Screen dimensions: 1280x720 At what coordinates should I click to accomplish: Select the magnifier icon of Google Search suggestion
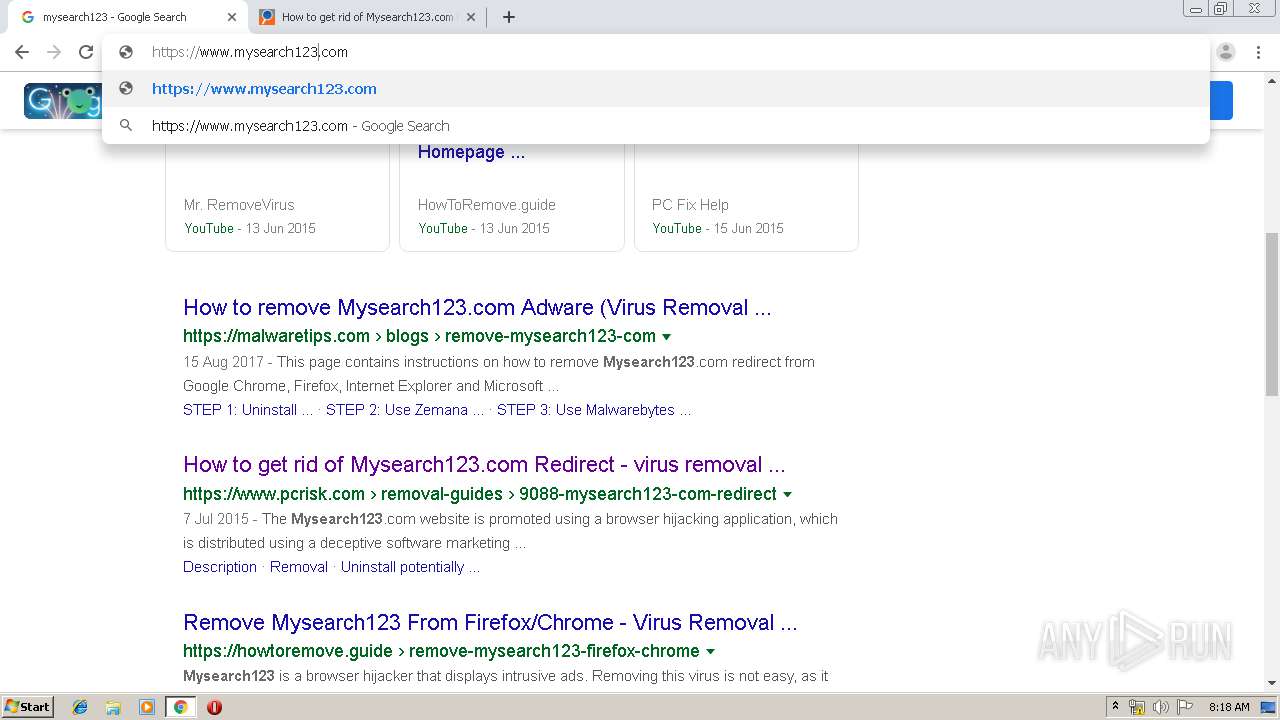pos(126,126)
